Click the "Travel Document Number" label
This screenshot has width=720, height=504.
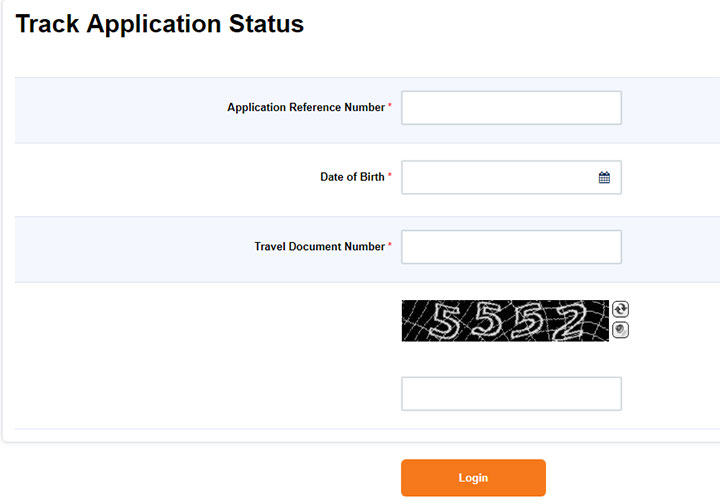tap(319, 246)
